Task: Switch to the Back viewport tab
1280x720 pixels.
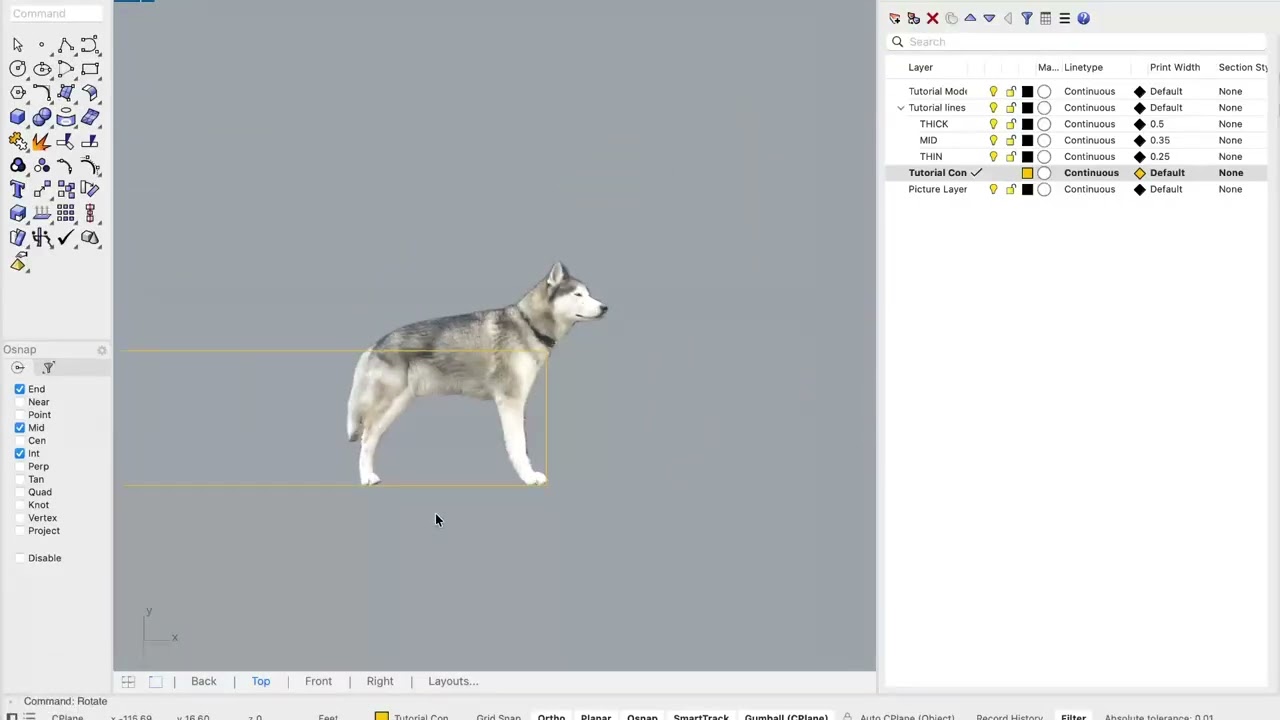Action: pyautogui.click(x=203, y=681)
